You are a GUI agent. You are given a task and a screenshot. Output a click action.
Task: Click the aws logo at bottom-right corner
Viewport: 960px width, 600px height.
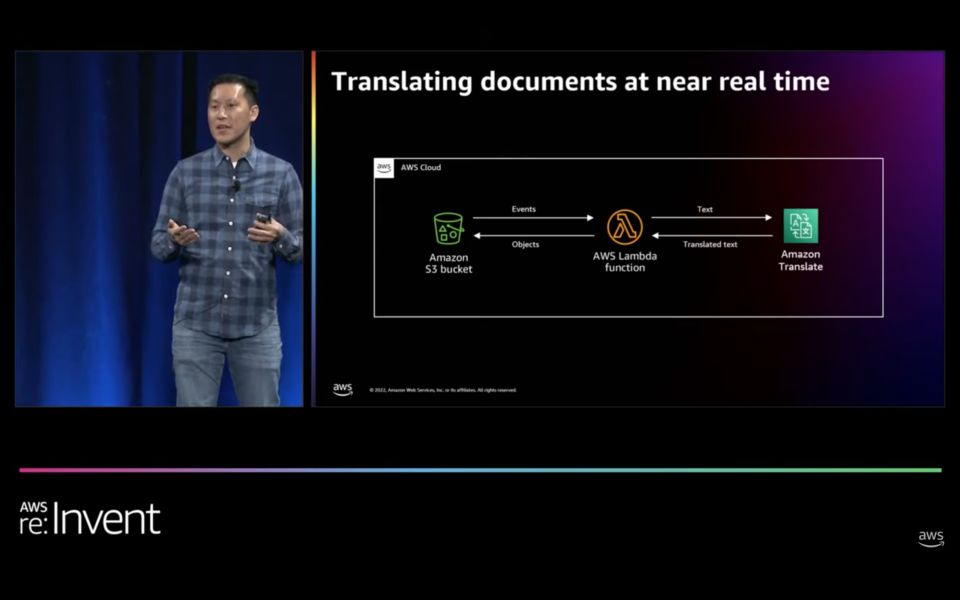point(930,539)
